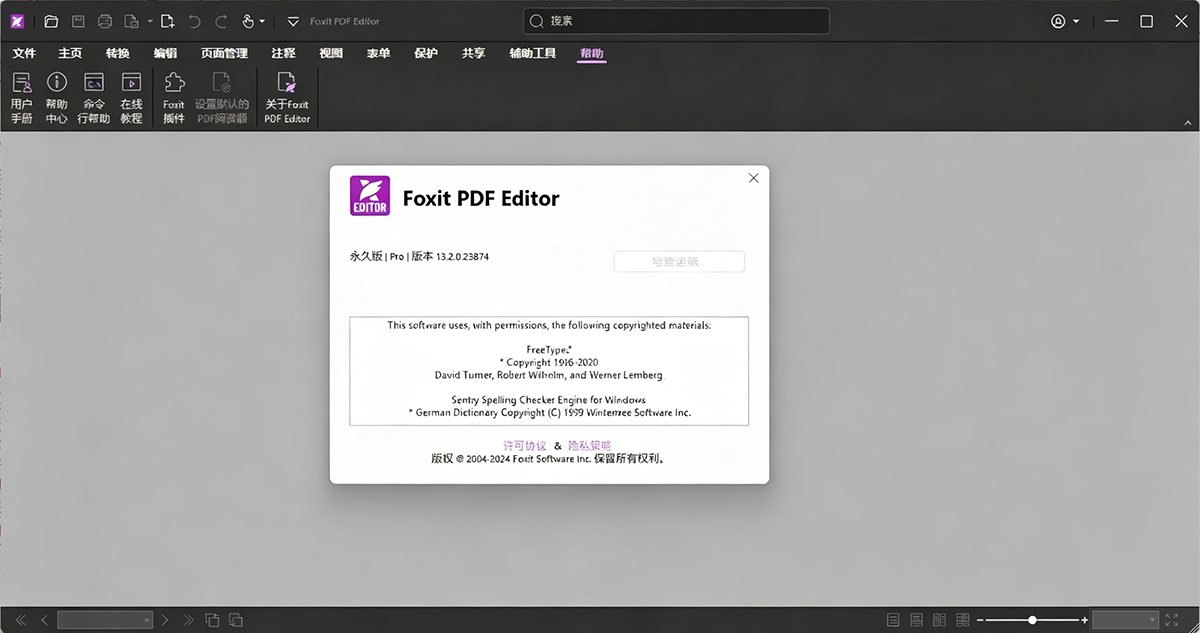Switch to the 视图 tab
Viewport: 1200px width, 633px height.
click(331, 53)
